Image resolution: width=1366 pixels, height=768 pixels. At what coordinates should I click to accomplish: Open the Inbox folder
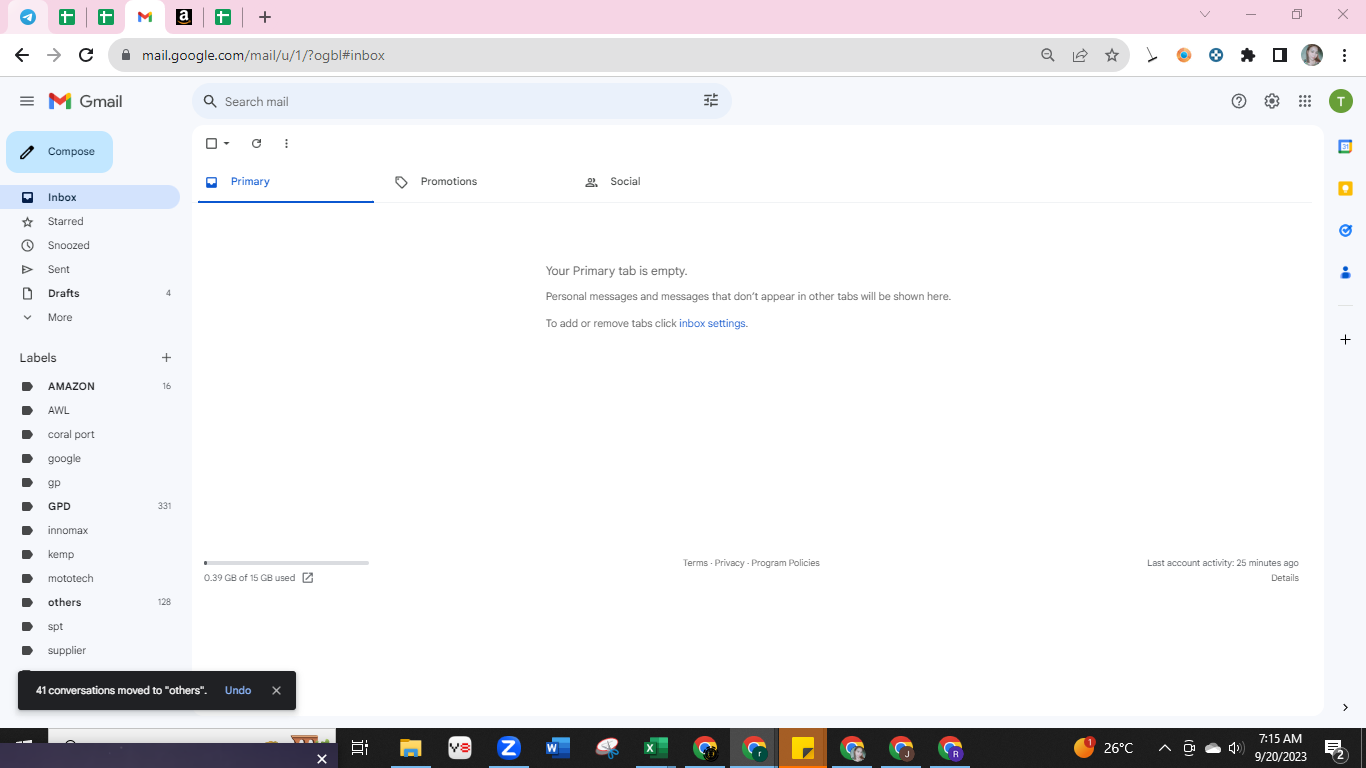pyautogui.click(x=90, y=197)
